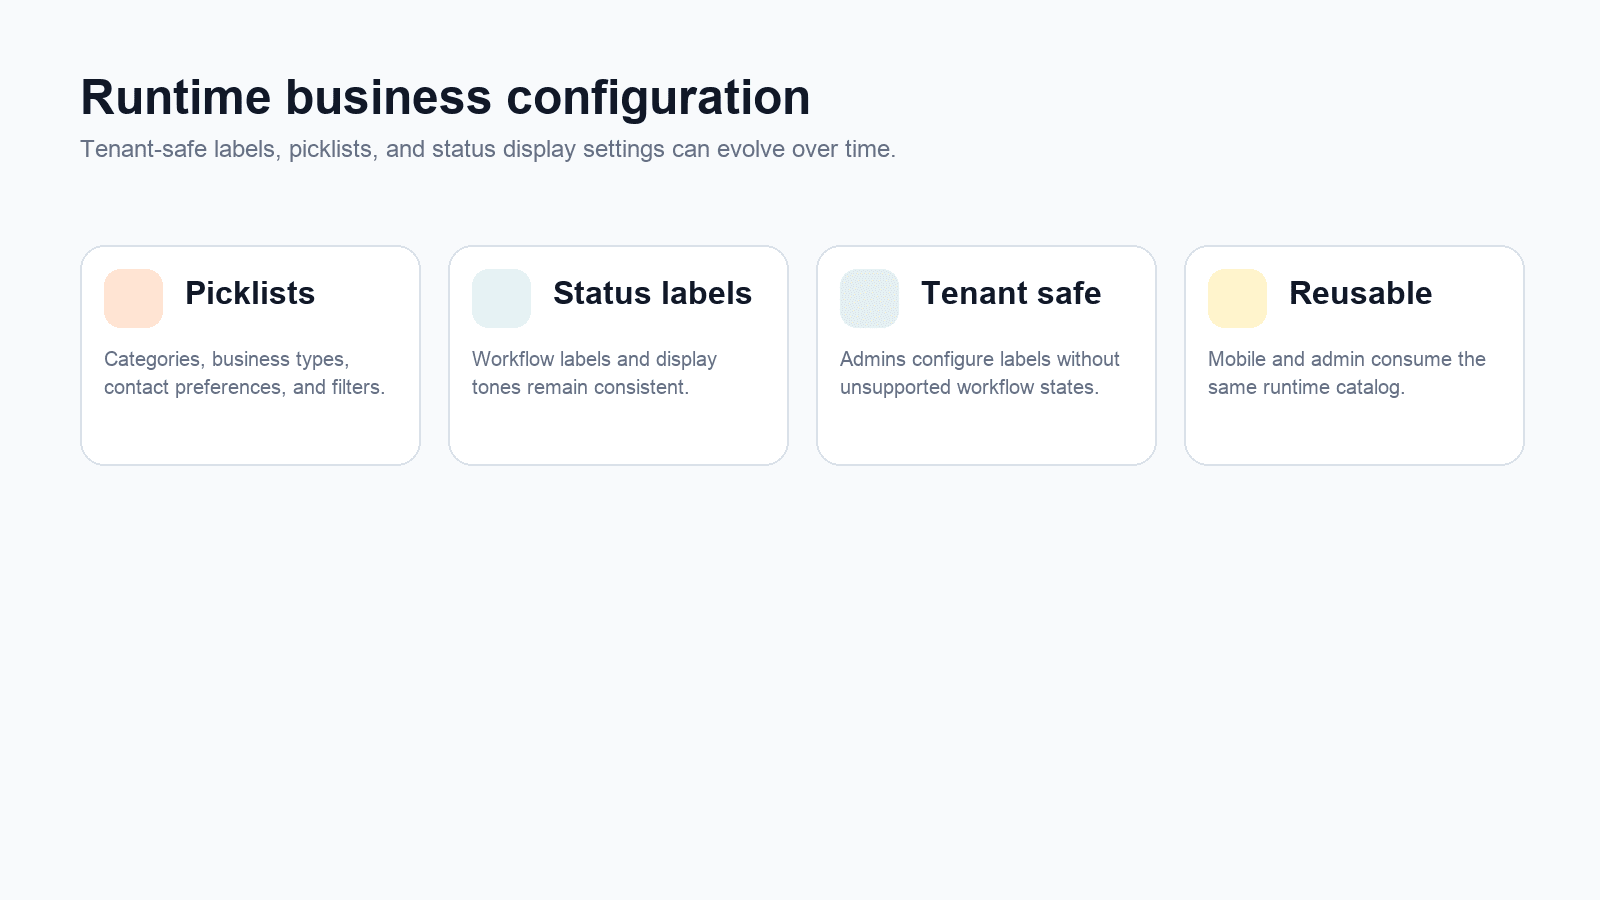Click 'same runtime catalog' text line
Image resolution: width=1600 pixels, height=900 pixels.
click(1306, 387)
